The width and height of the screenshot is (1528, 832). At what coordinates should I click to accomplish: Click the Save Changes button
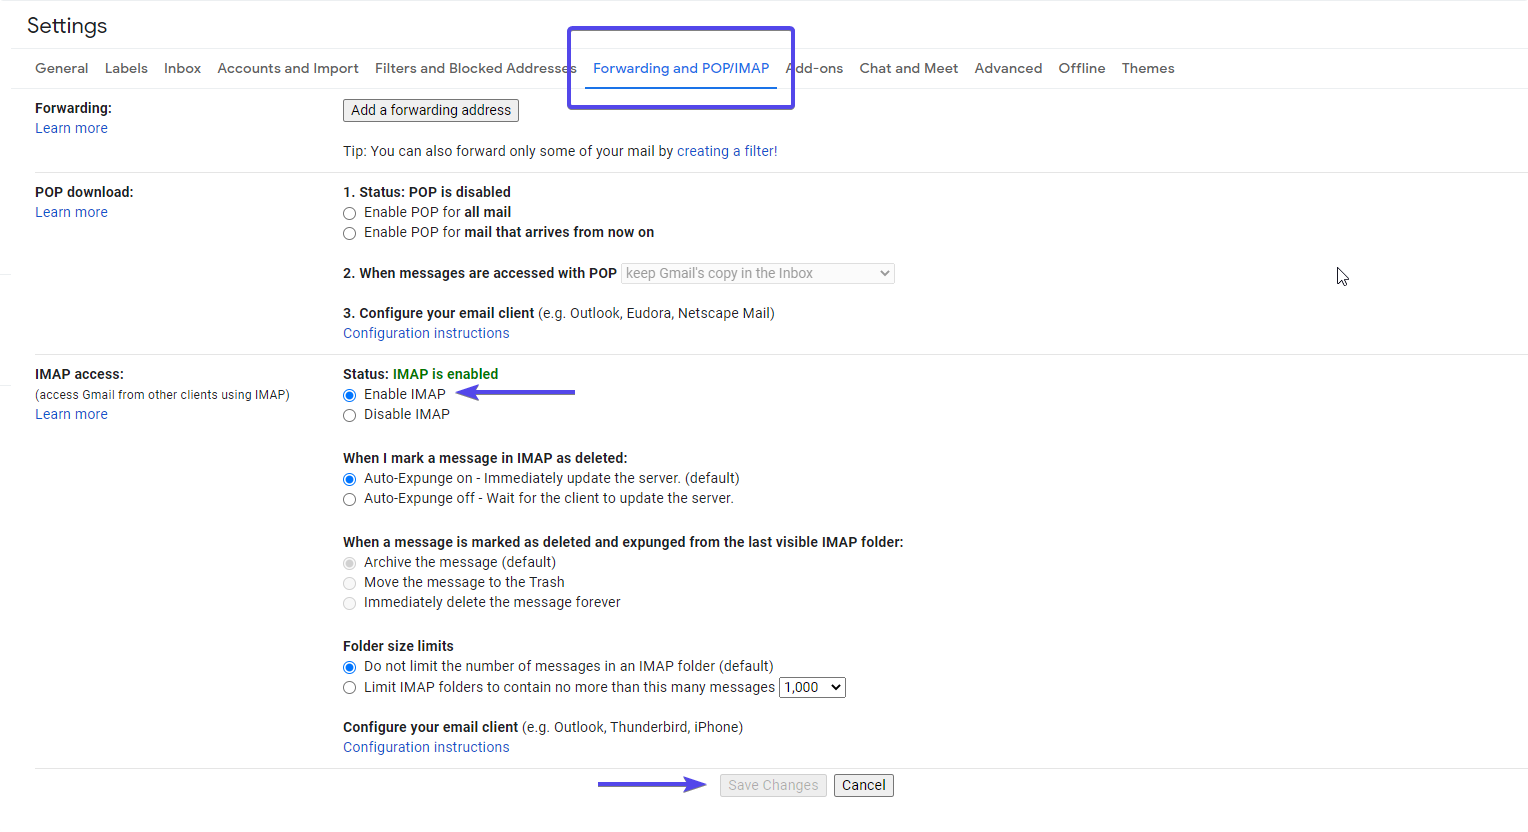click(773, 785)
